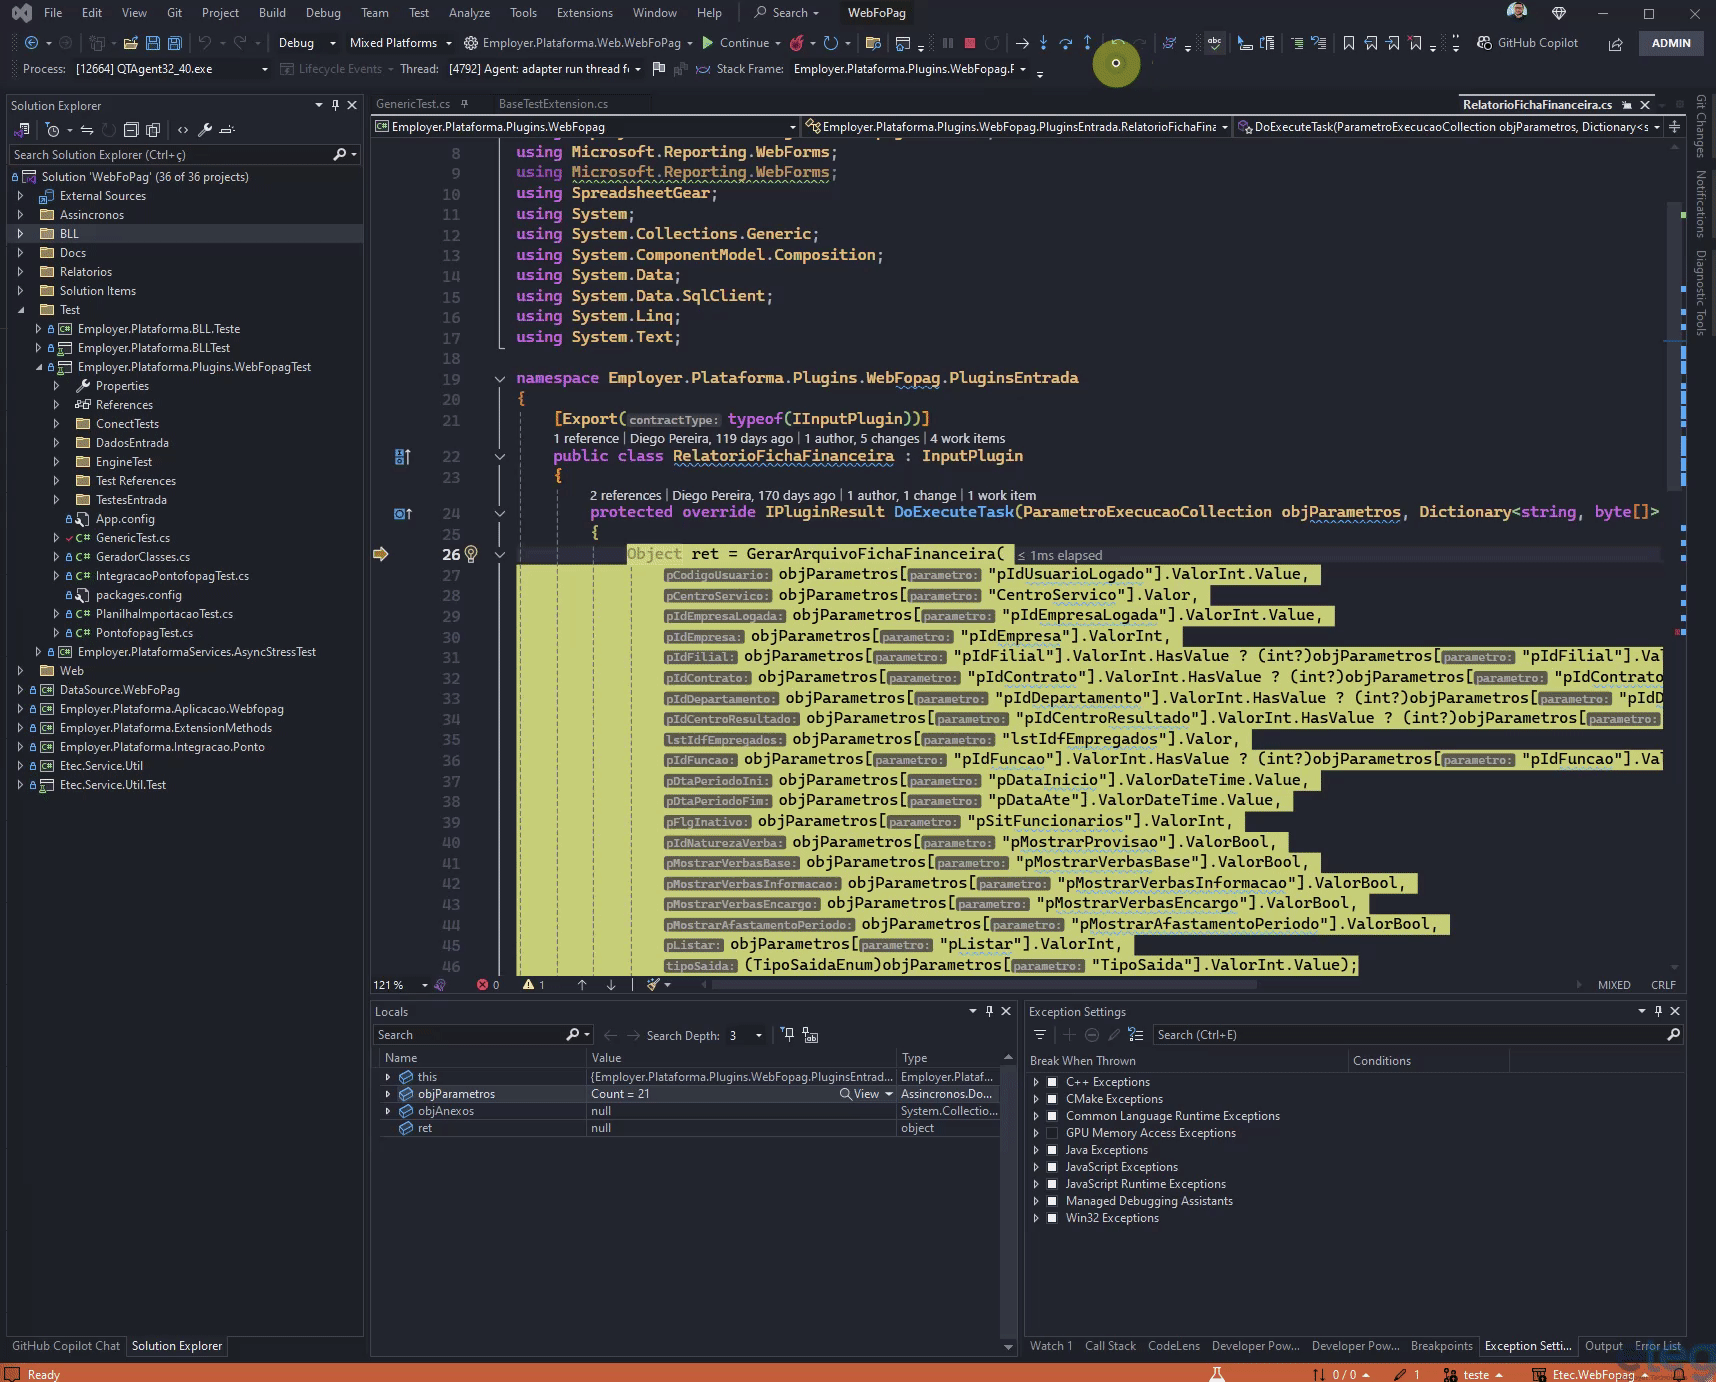
Task: Click Collapse All in Solution Explorer
Action: pyautogui.click(x=131, y=130)
